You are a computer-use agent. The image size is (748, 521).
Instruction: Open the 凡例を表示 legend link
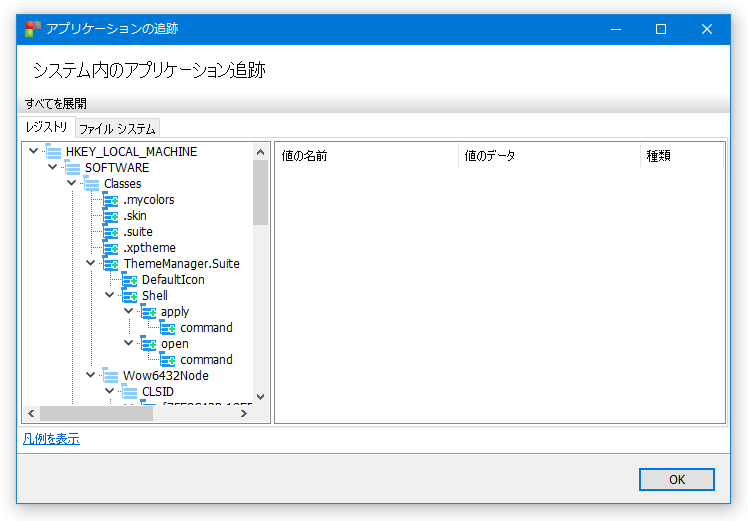[52, 438]
